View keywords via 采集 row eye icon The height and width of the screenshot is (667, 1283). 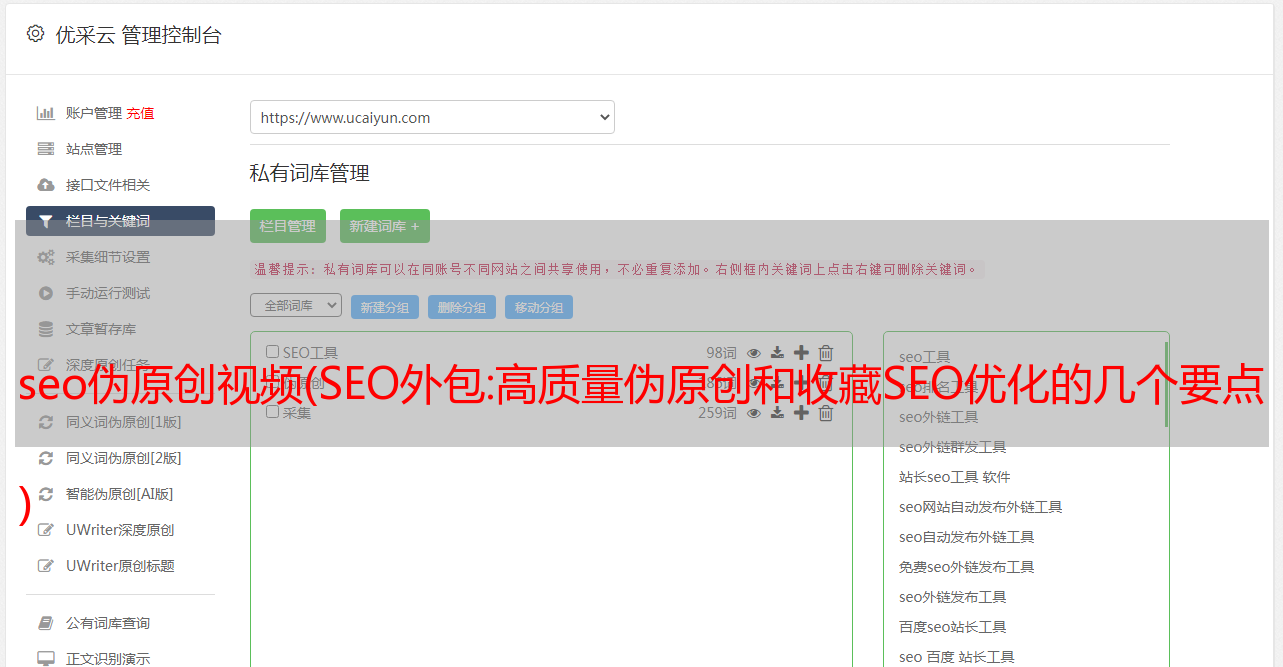point(754,413)
